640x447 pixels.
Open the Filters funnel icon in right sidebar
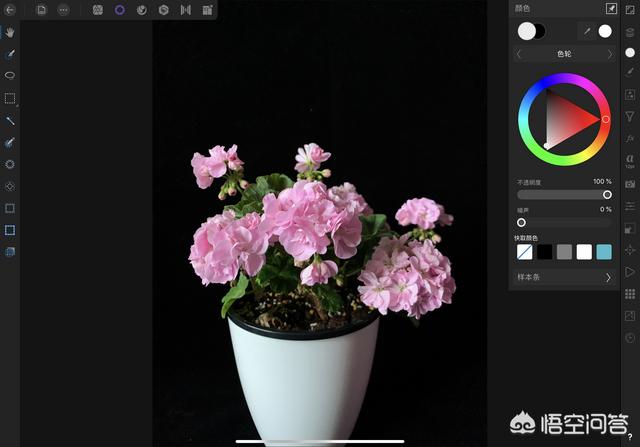(630, 117)
